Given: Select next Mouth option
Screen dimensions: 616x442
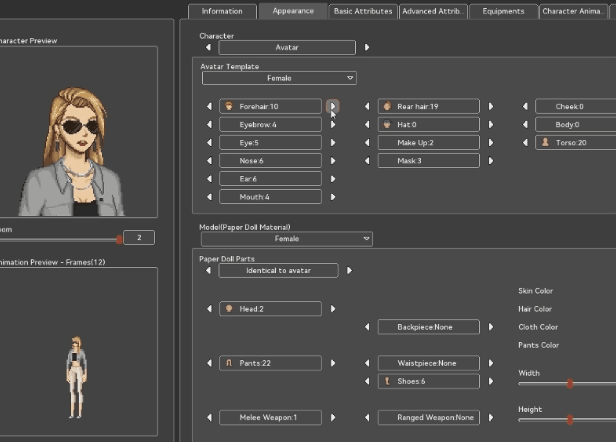Looking at the screenshot, I should 333,197.
